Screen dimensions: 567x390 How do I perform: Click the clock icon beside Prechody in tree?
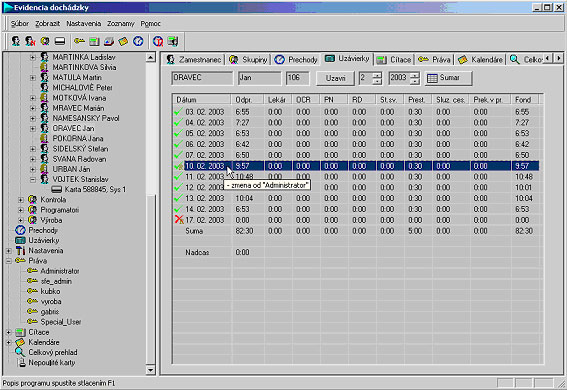point(20,230)
